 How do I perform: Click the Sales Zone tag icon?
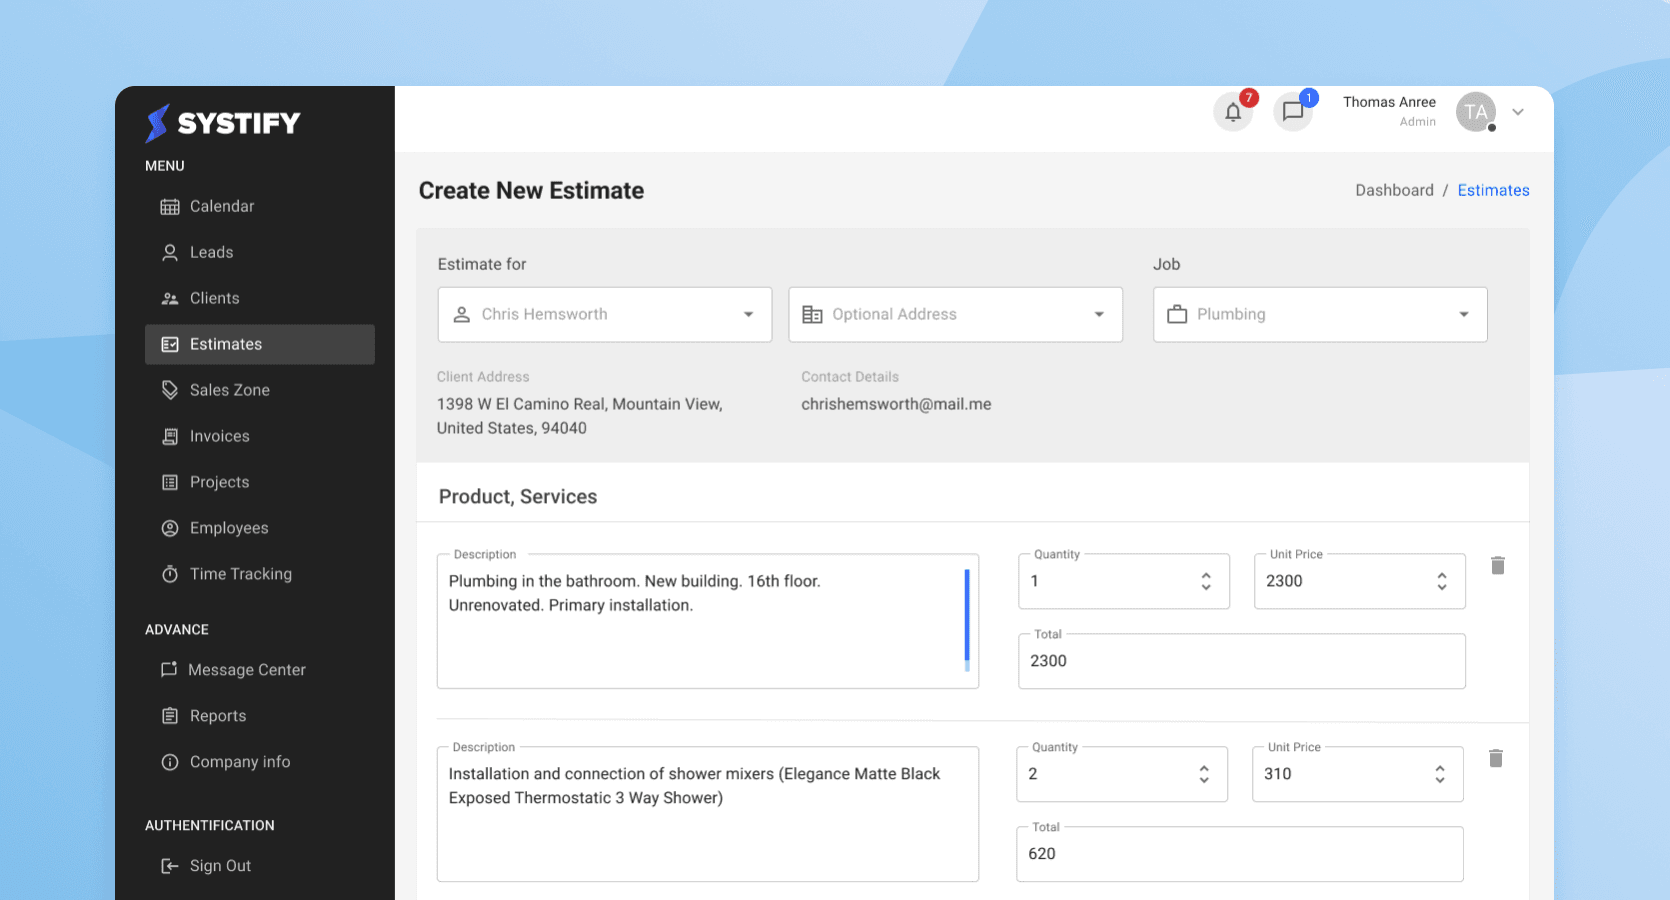(170, 390)
